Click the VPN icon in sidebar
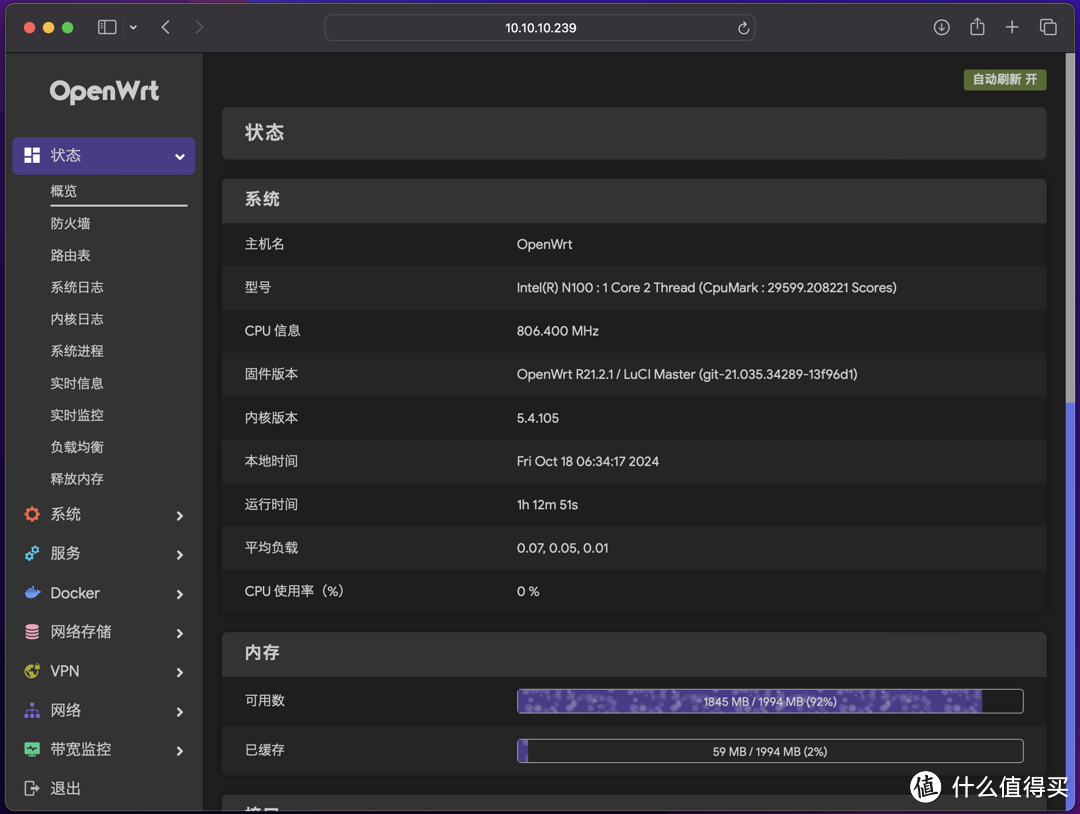The width and height of the screenshot is (1080, 814). click(x=32, y=671)
